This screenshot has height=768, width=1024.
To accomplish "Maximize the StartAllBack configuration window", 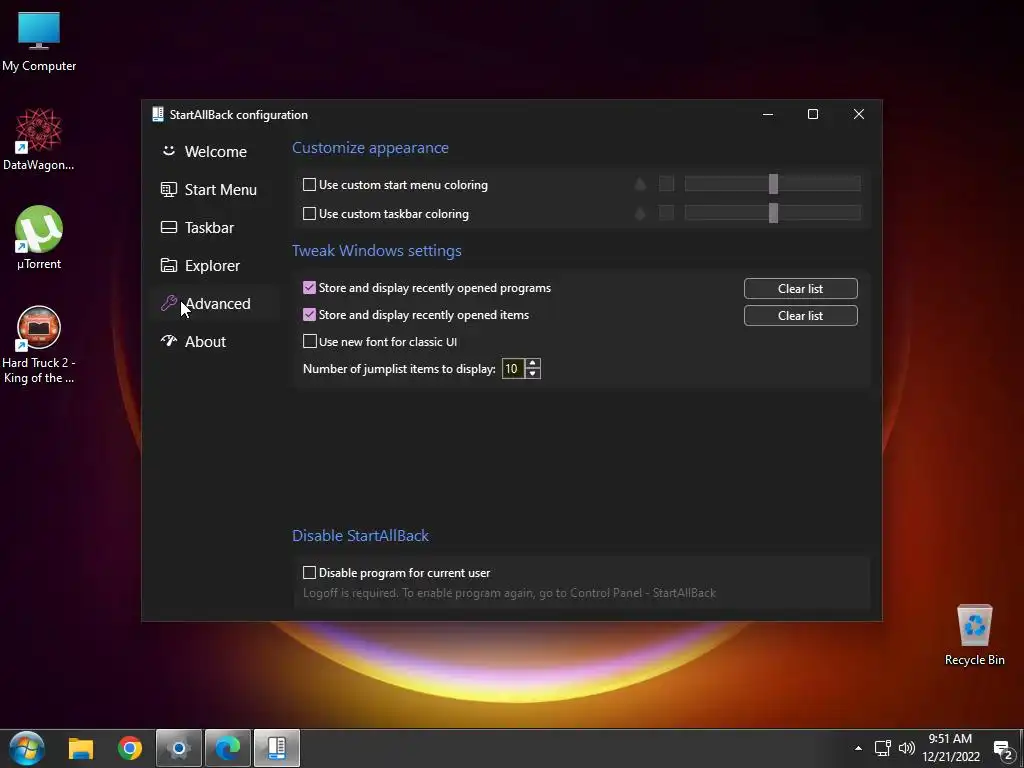I will click(813, 114).
